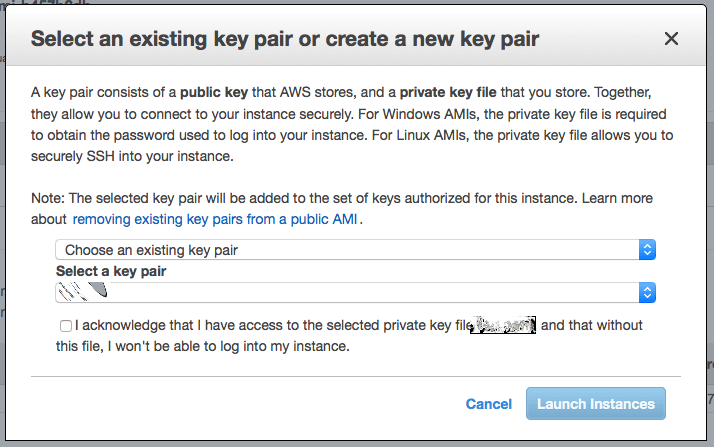Click the "Select a key pair" label
The image size is (714, 447).
click(111, 271)
